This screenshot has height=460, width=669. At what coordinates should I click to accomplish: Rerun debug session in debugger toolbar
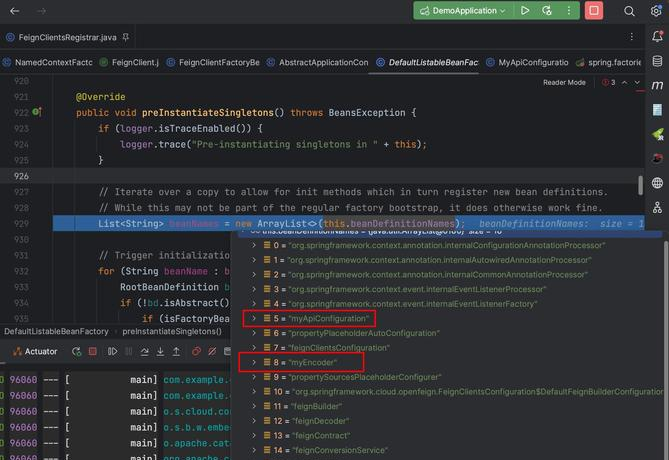(x=76, y=352)
